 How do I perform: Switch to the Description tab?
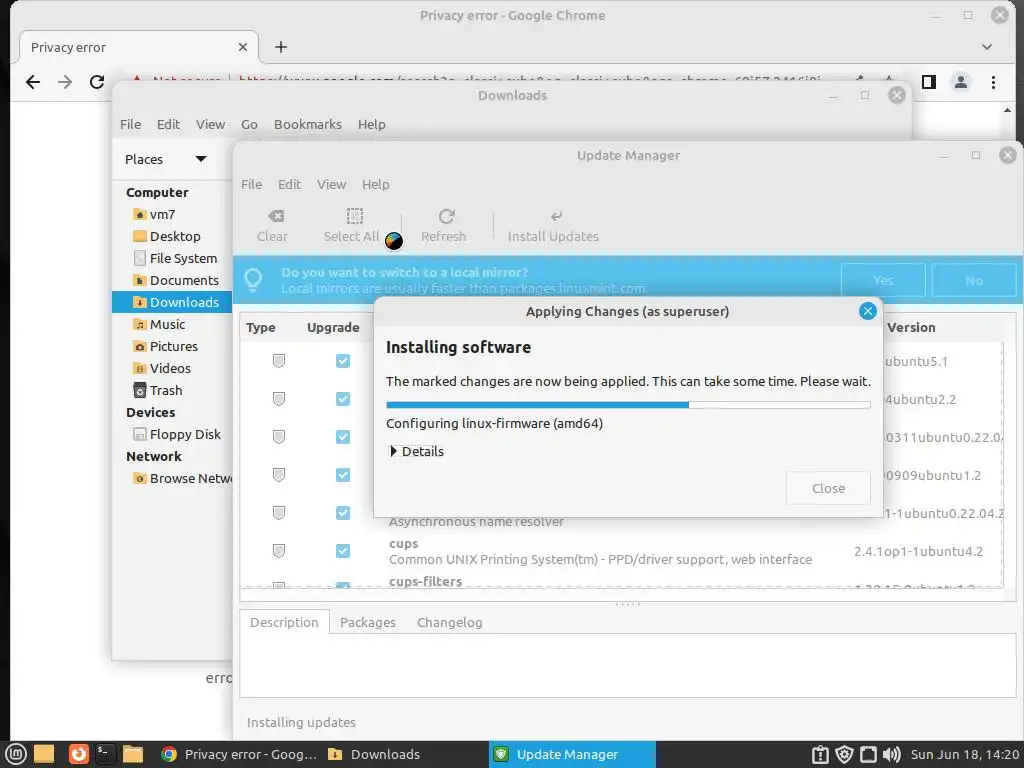(x=284, y=622)
